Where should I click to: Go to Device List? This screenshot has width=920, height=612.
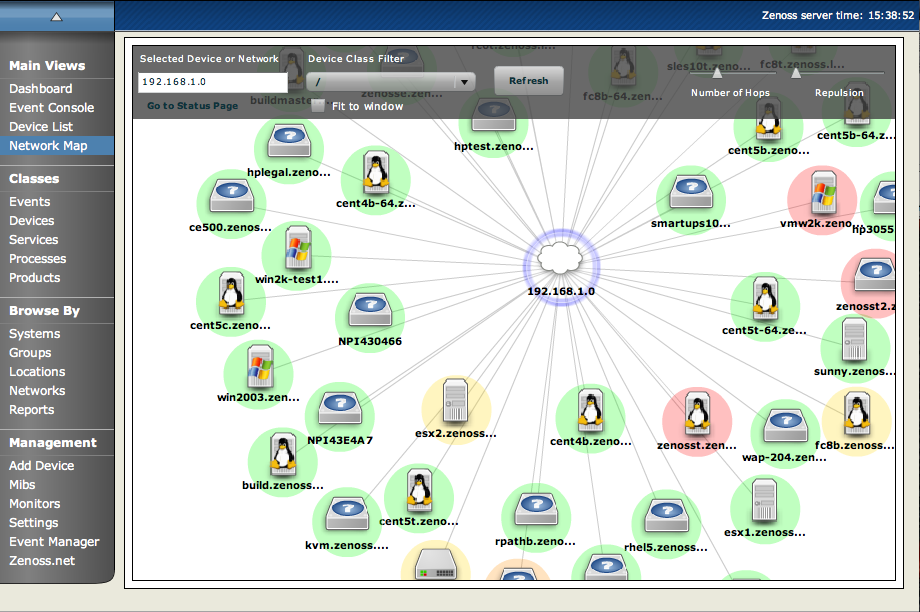click(x=41, y=127)
